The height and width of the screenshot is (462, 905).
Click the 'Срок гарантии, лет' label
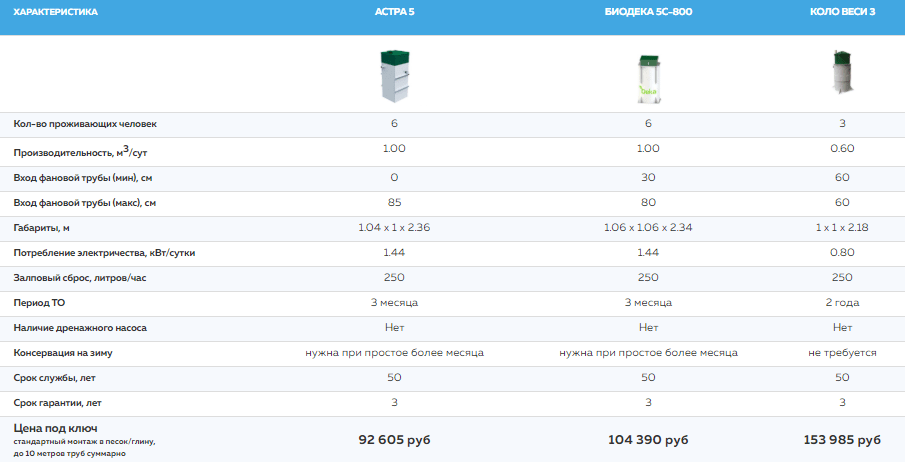(57, 403)
